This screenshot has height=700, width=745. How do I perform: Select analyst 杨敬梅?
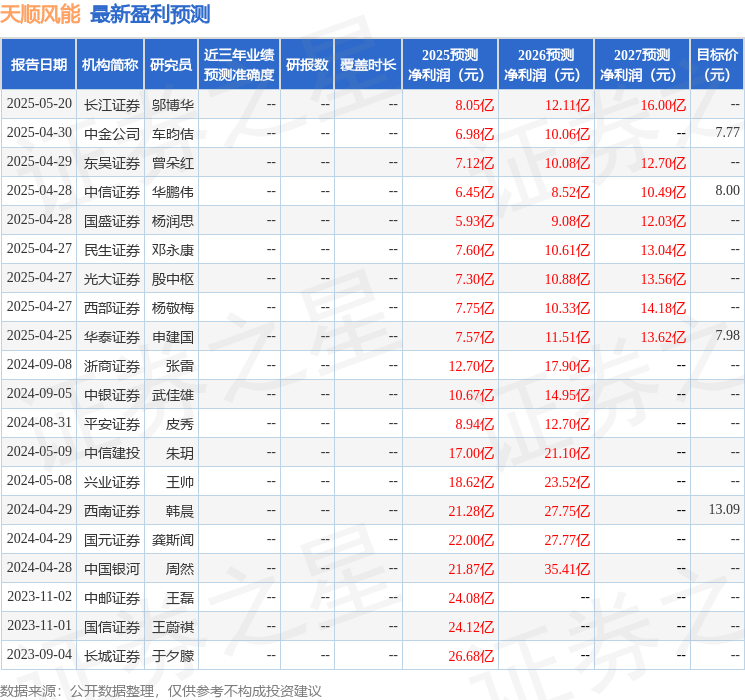click(173, 308)
